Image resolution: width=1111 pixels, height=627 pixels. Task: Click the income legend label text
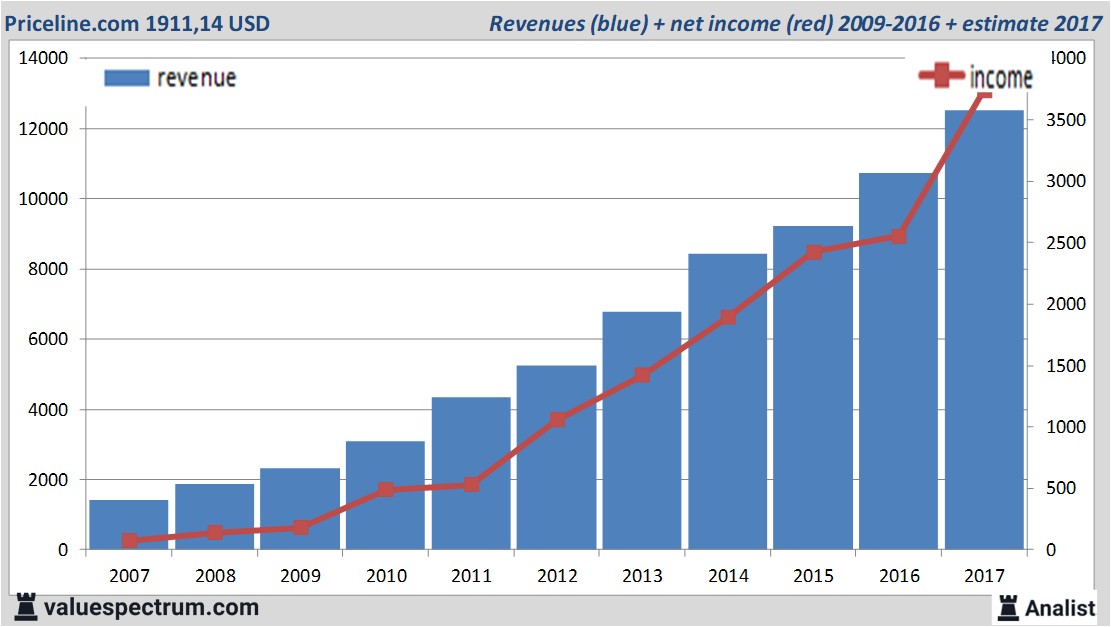[1001, 77]
